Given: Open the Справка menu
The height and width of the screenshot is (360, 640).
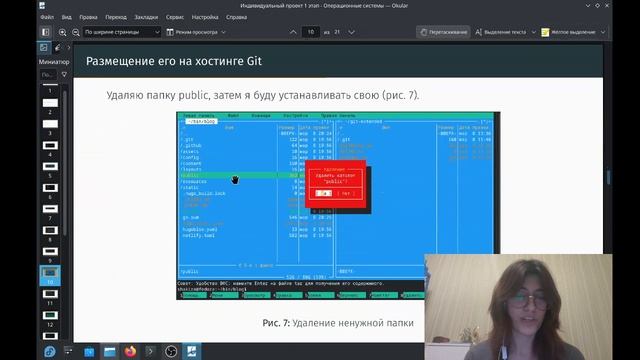Looking at the screenshot, I should pyautogui.click(x=236, y=17).
